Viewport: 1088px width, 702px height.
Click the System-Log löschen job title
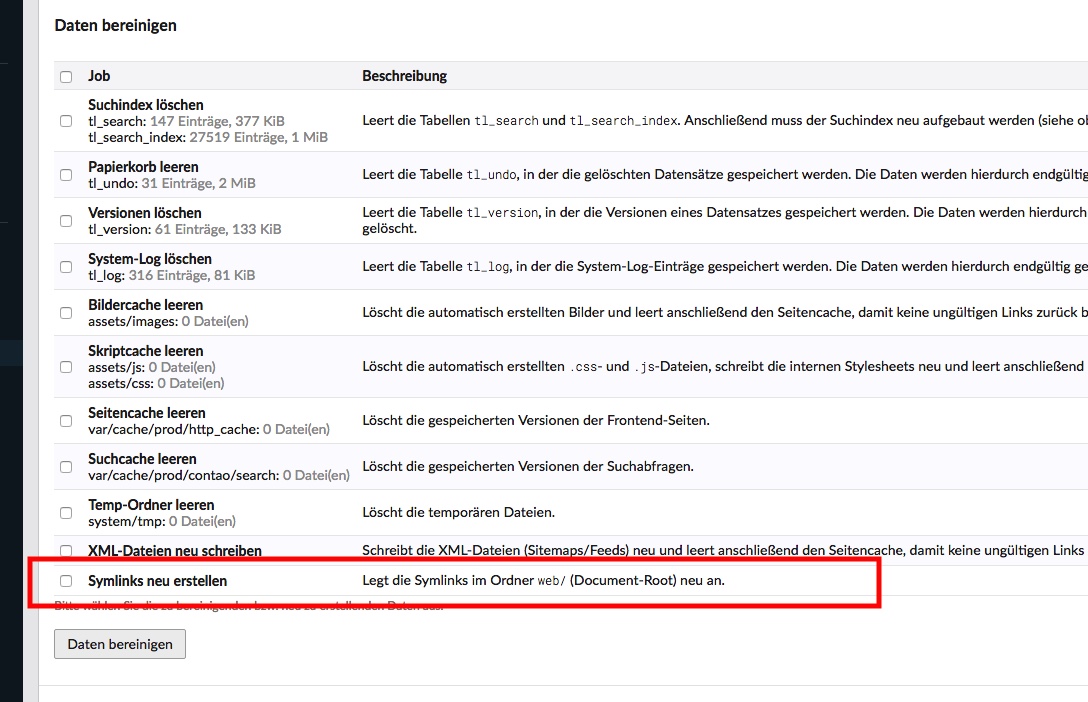150,259
